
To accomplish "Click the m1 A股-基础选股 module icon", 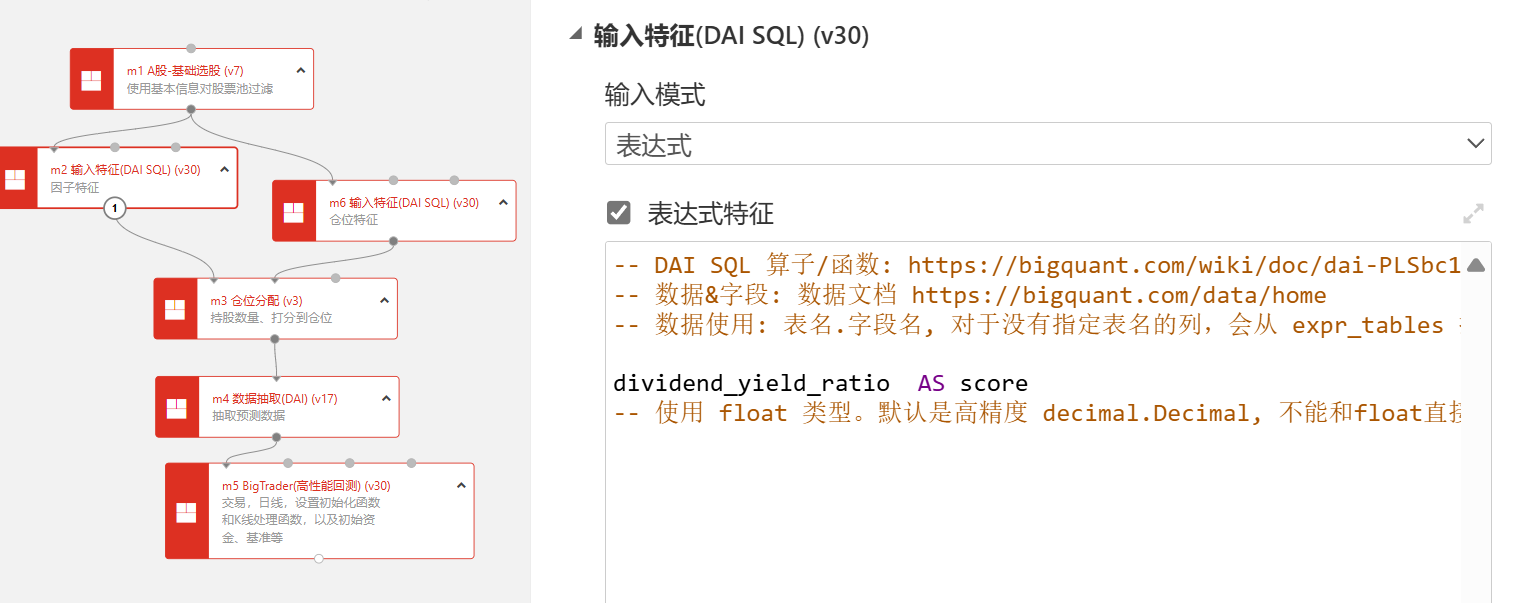I will coord(91,79).
